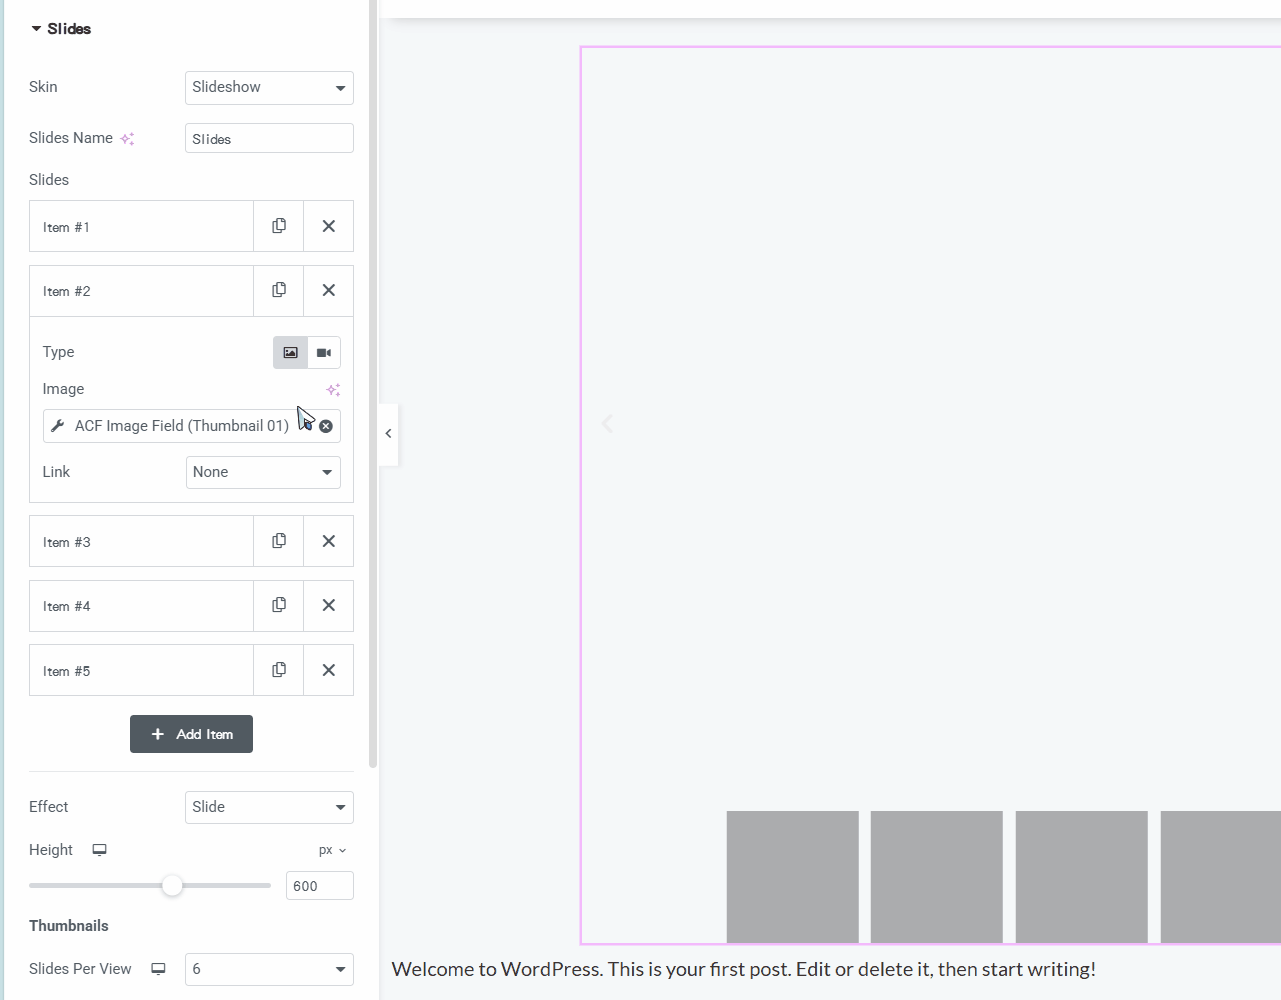
Task: Click AI sparkle icon next to Slides Name
Action: click(x=127, y=139)
